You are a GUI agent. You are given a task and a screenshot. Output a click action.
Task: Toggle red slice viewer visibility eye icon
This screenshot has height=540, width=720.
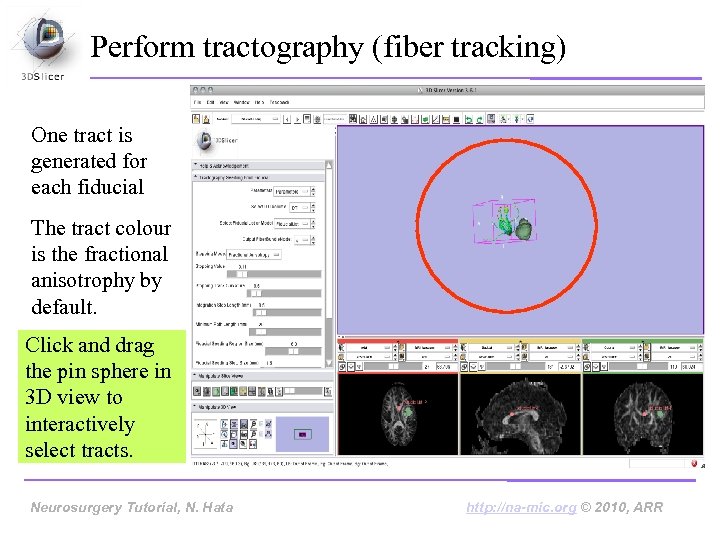pos(351,366)
